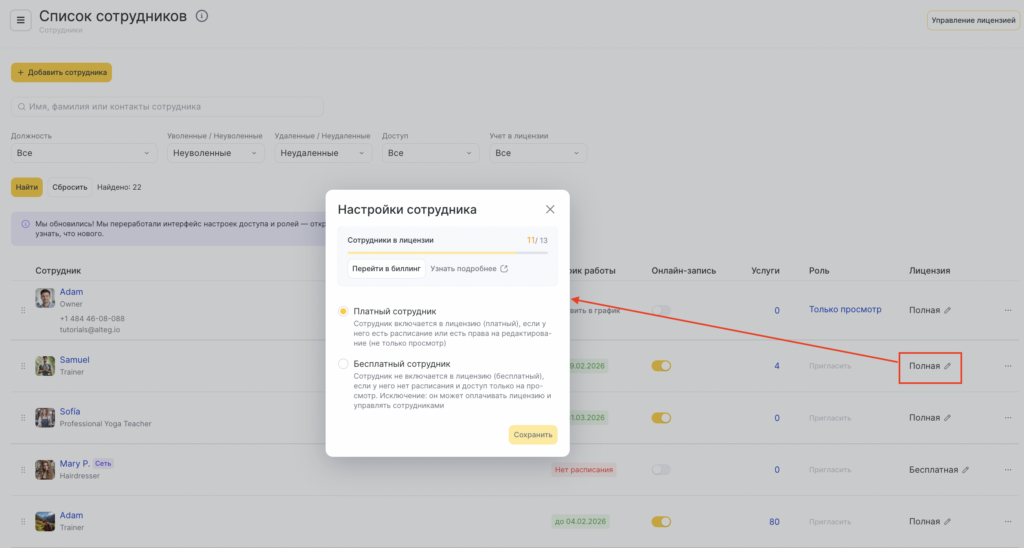Open the three-dots menu for Samuel's row
The height and width of the screenshot is (548, 1024).
click(x=1008, y=366)
